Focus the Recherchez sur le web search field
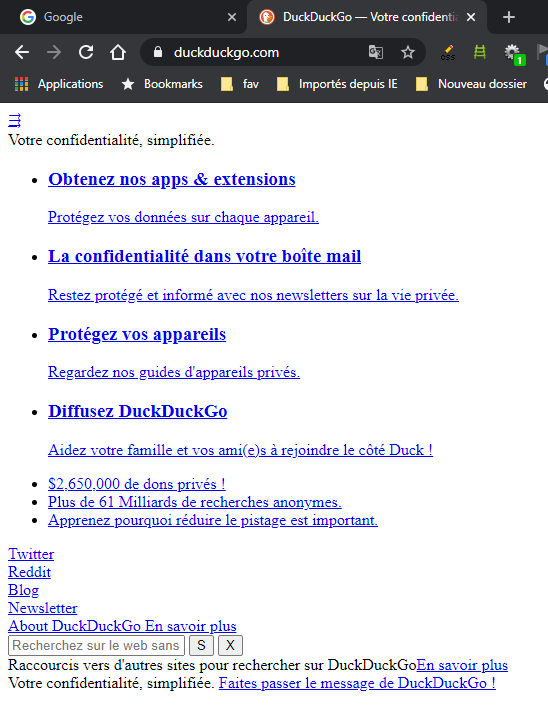This screenshot has height=710, width=548. 96,645
